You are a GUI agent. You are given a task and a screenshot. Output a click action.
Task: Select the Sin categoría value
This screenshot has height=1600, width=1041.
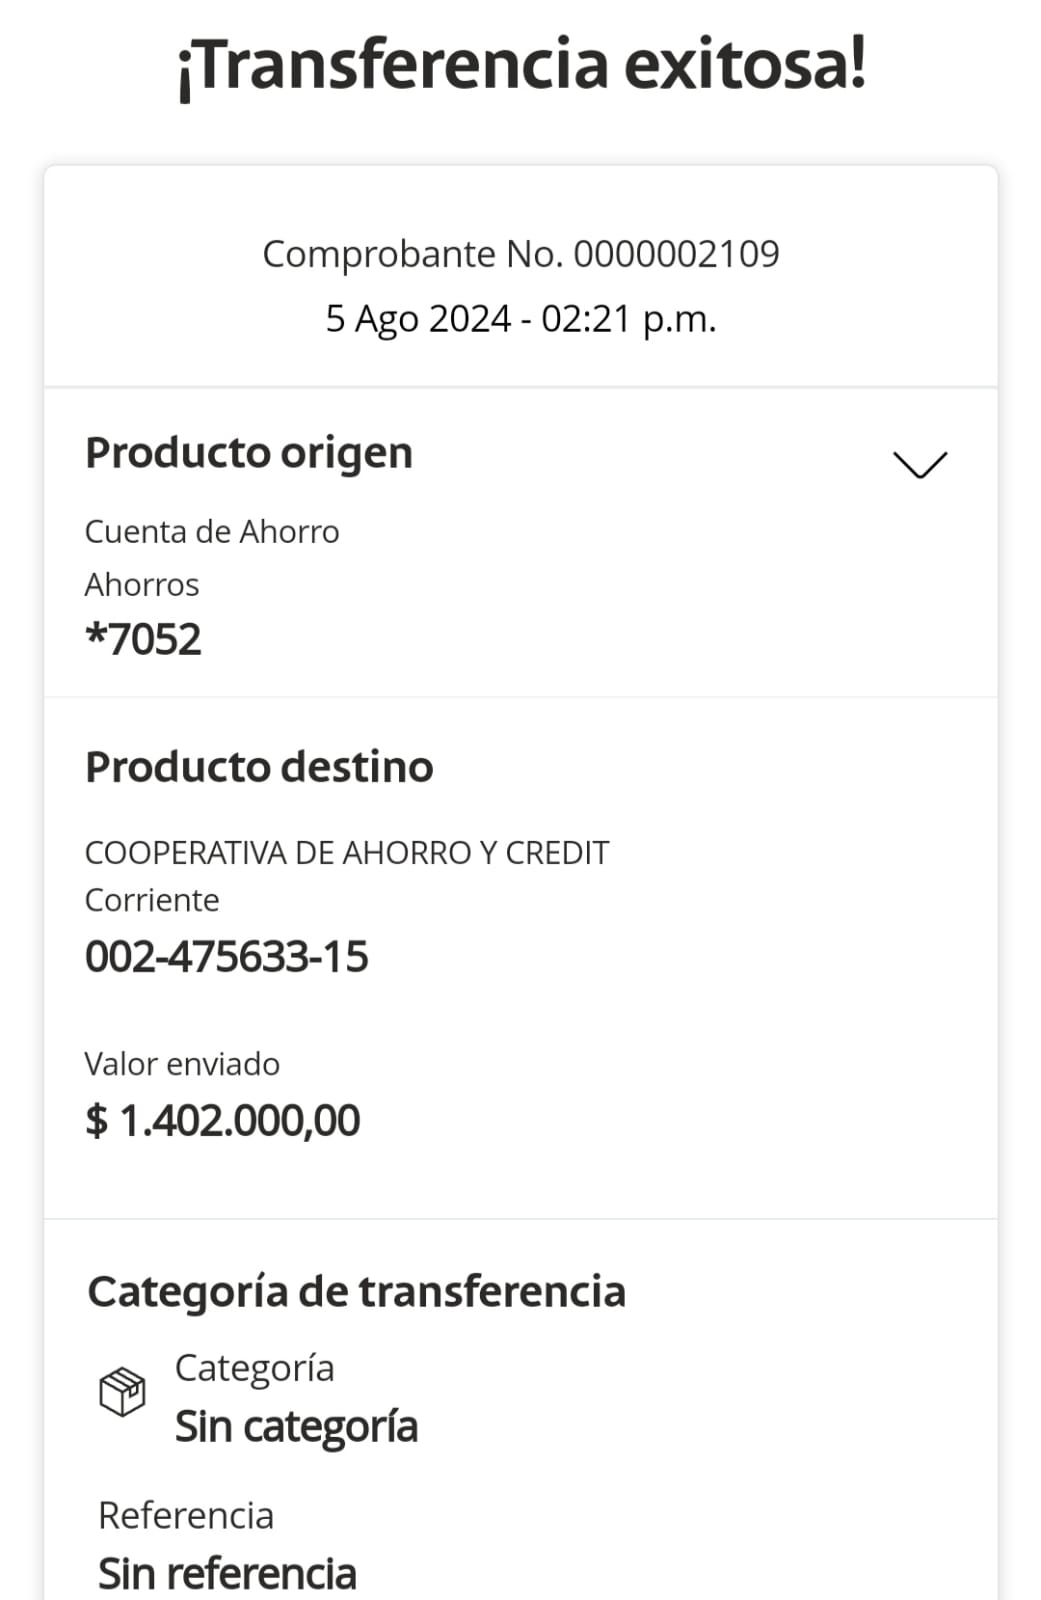click(297, 1427)
